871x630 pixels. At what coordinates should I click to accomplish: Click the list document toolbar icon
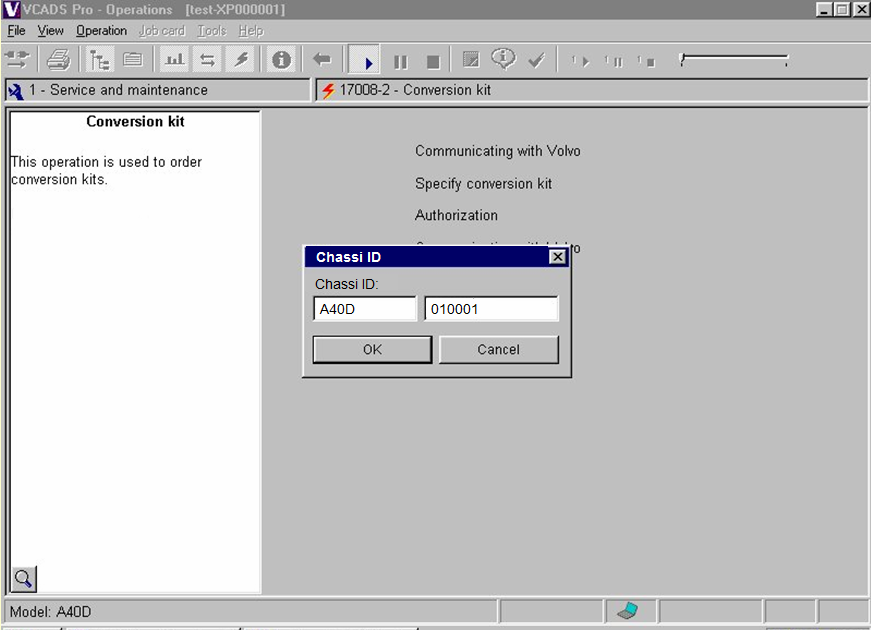[x=133, y=59]
